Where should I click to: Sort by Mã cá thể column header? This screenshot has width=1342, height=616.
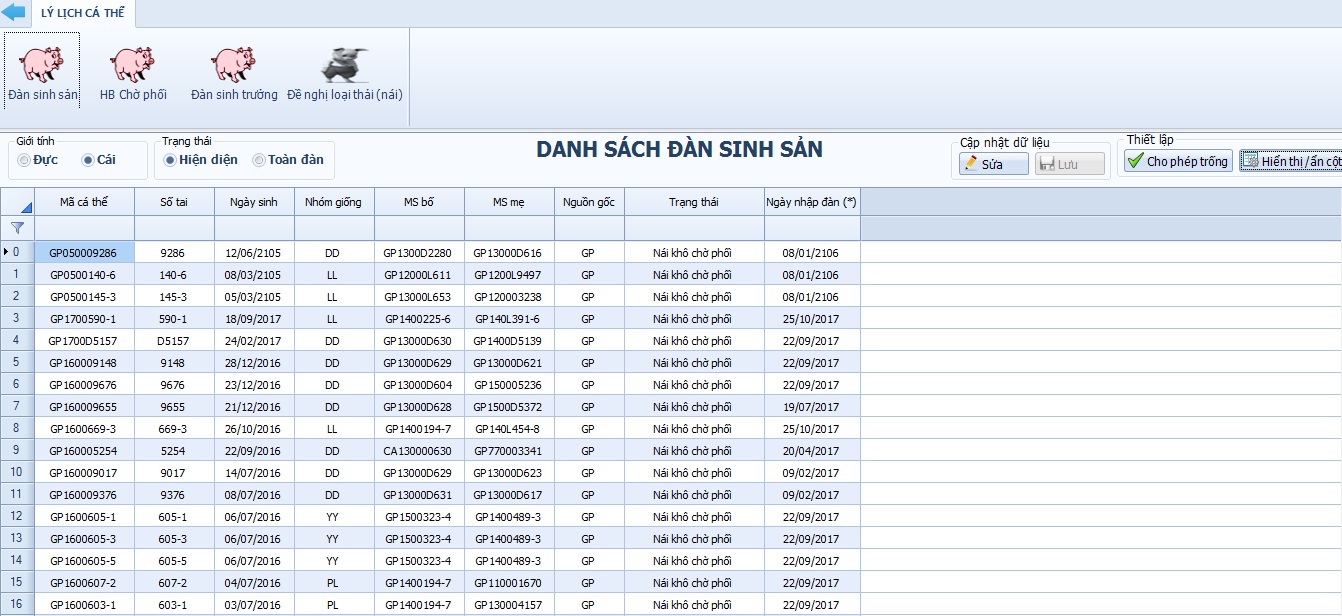click(84, 202)
